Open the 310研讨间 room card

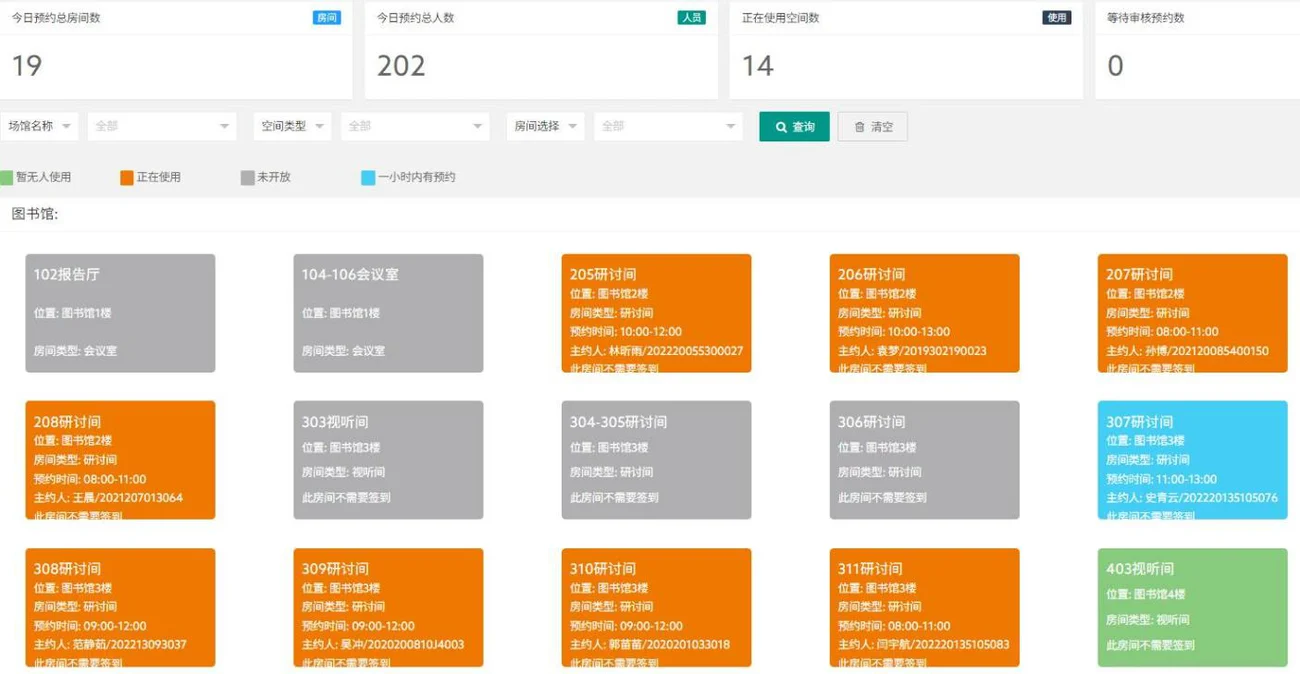point(656,607)
